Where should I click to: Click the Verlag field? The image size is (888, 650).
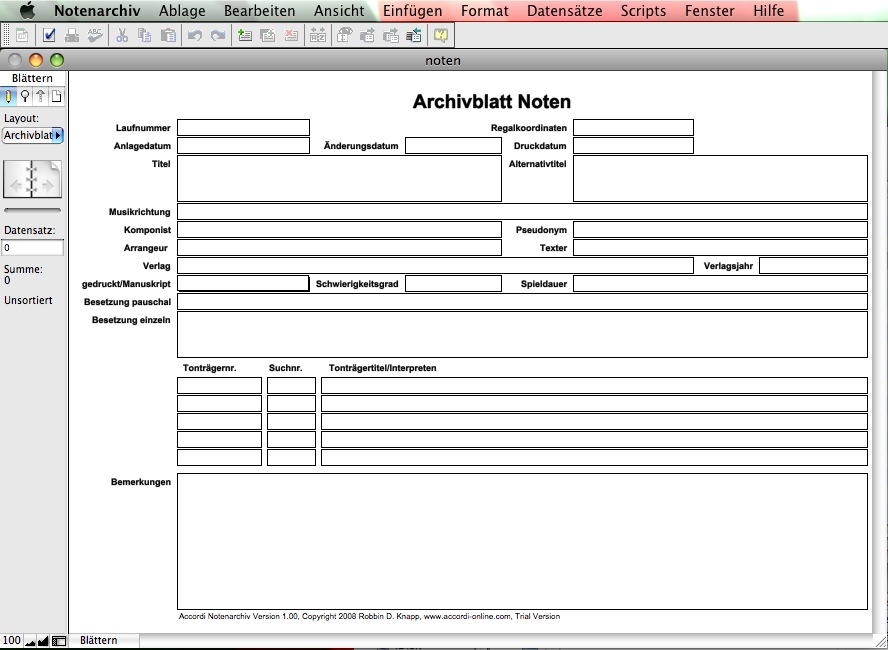tap(436, 266)
